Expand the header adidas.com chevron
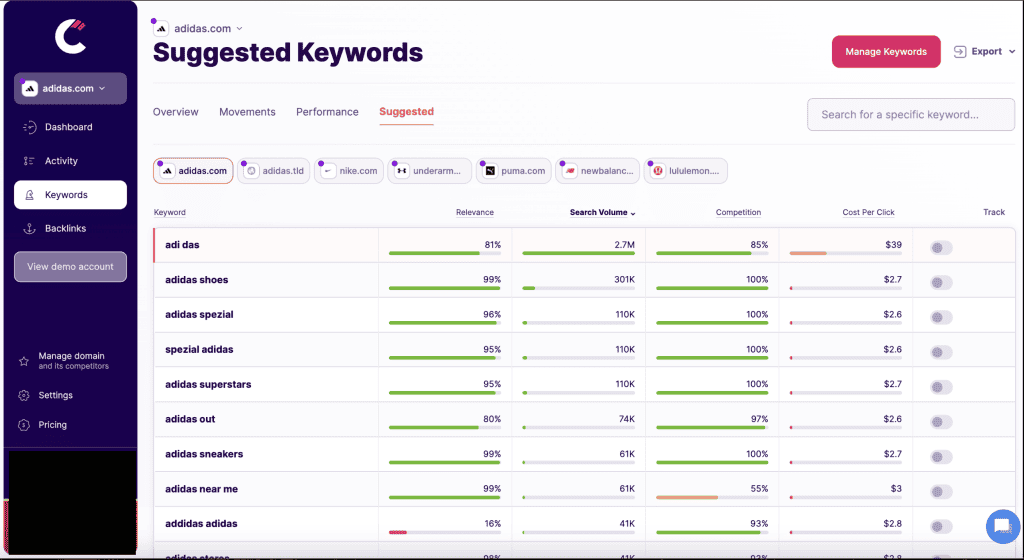 pyautogui.click(x=239, y=29)
